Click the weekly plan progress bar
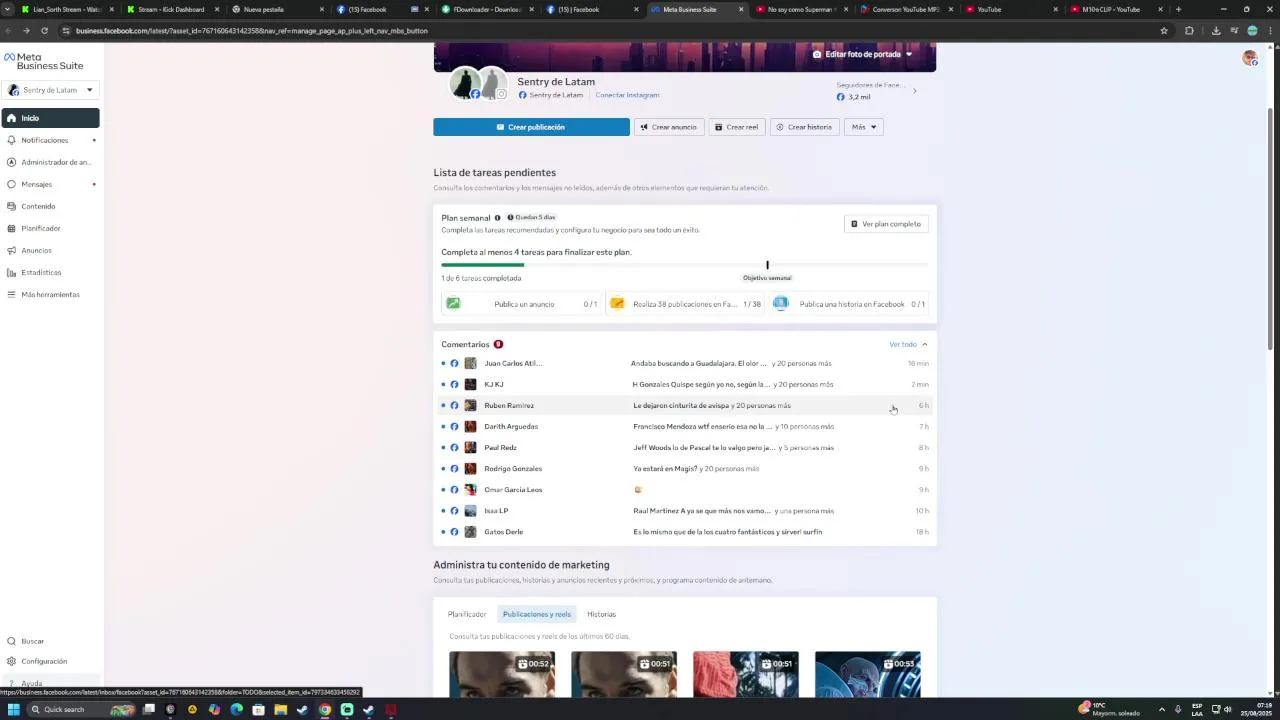The height and width of the screenshot is (720, 1280). tap(684, 265)
